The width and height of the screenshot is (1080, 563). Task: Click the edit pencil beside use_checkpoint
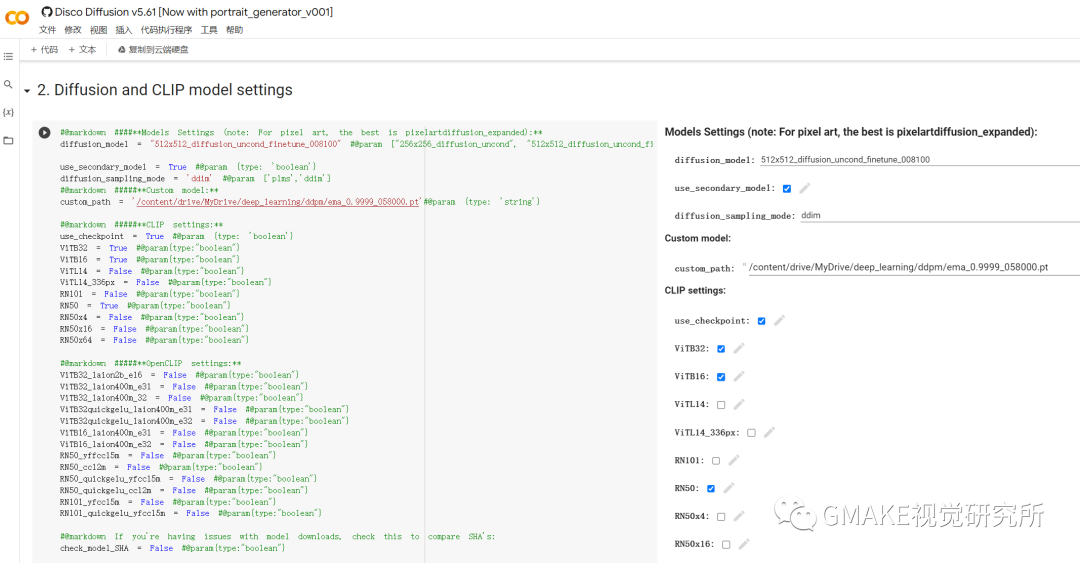pyautogui.click(x=779, y=321)
